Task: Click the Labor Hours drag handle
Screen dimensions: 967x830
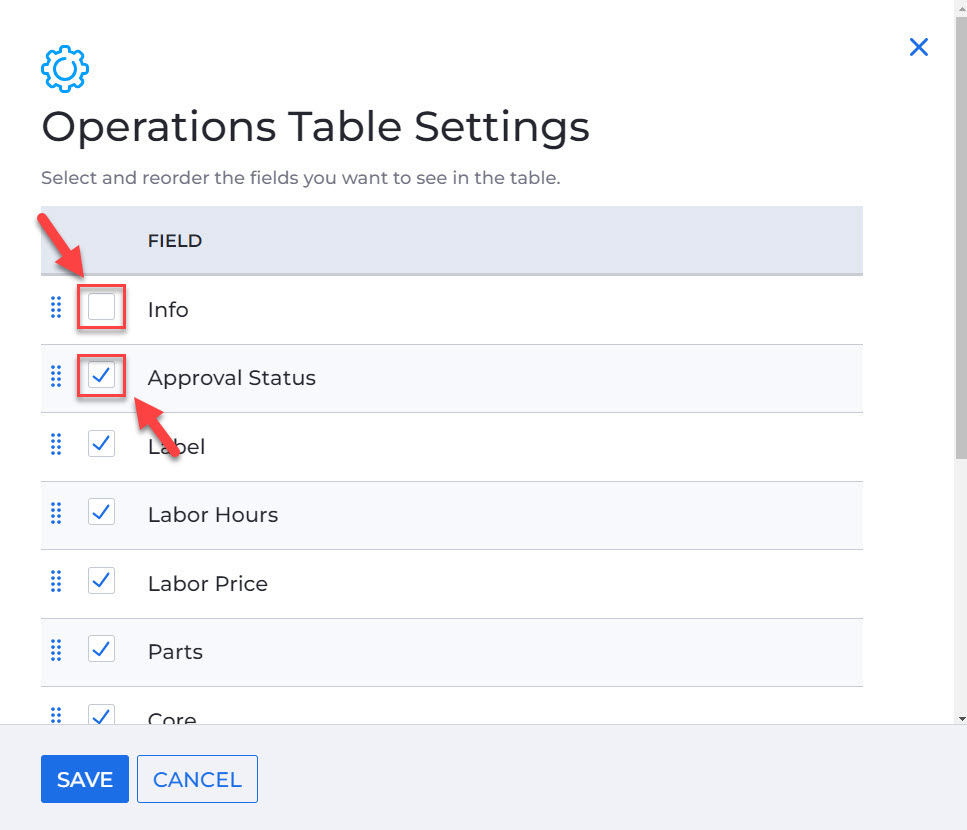Action: [56, 514]
